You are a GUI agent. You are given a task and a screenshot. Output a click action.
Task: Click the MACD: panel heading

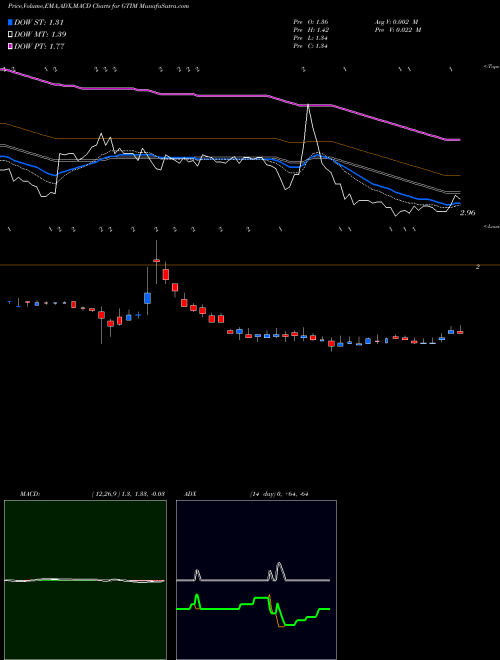(x=30, y=494)
